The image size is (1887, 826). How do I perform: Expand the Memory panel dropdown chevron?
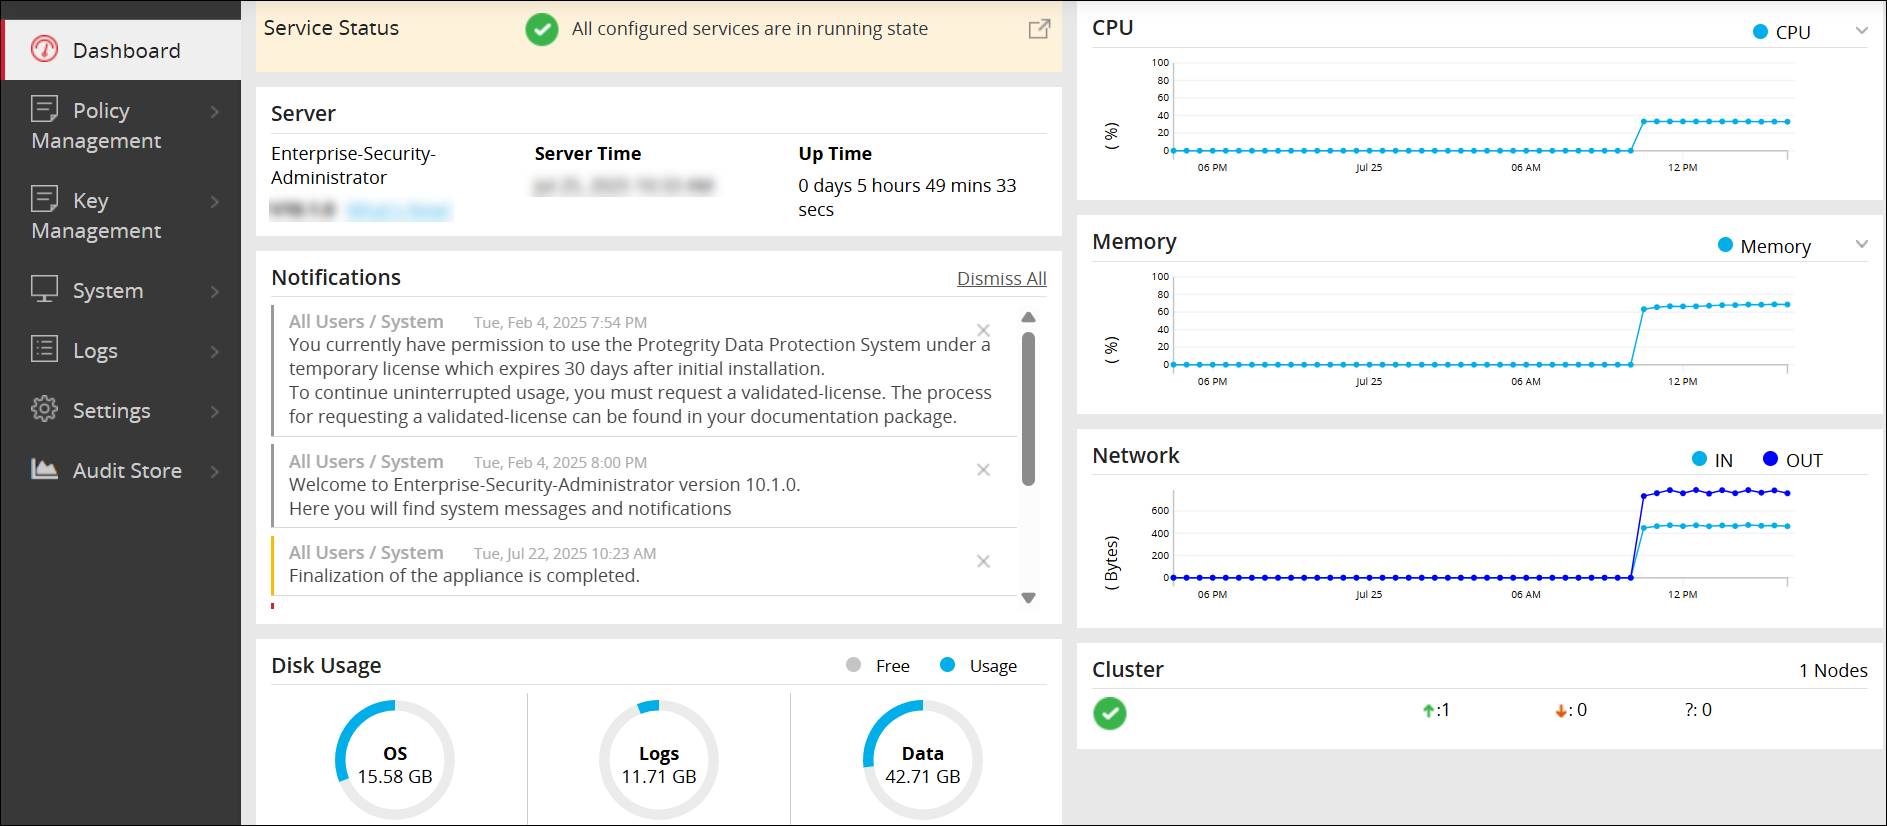pyautogui.click(x=1862, y=245)
